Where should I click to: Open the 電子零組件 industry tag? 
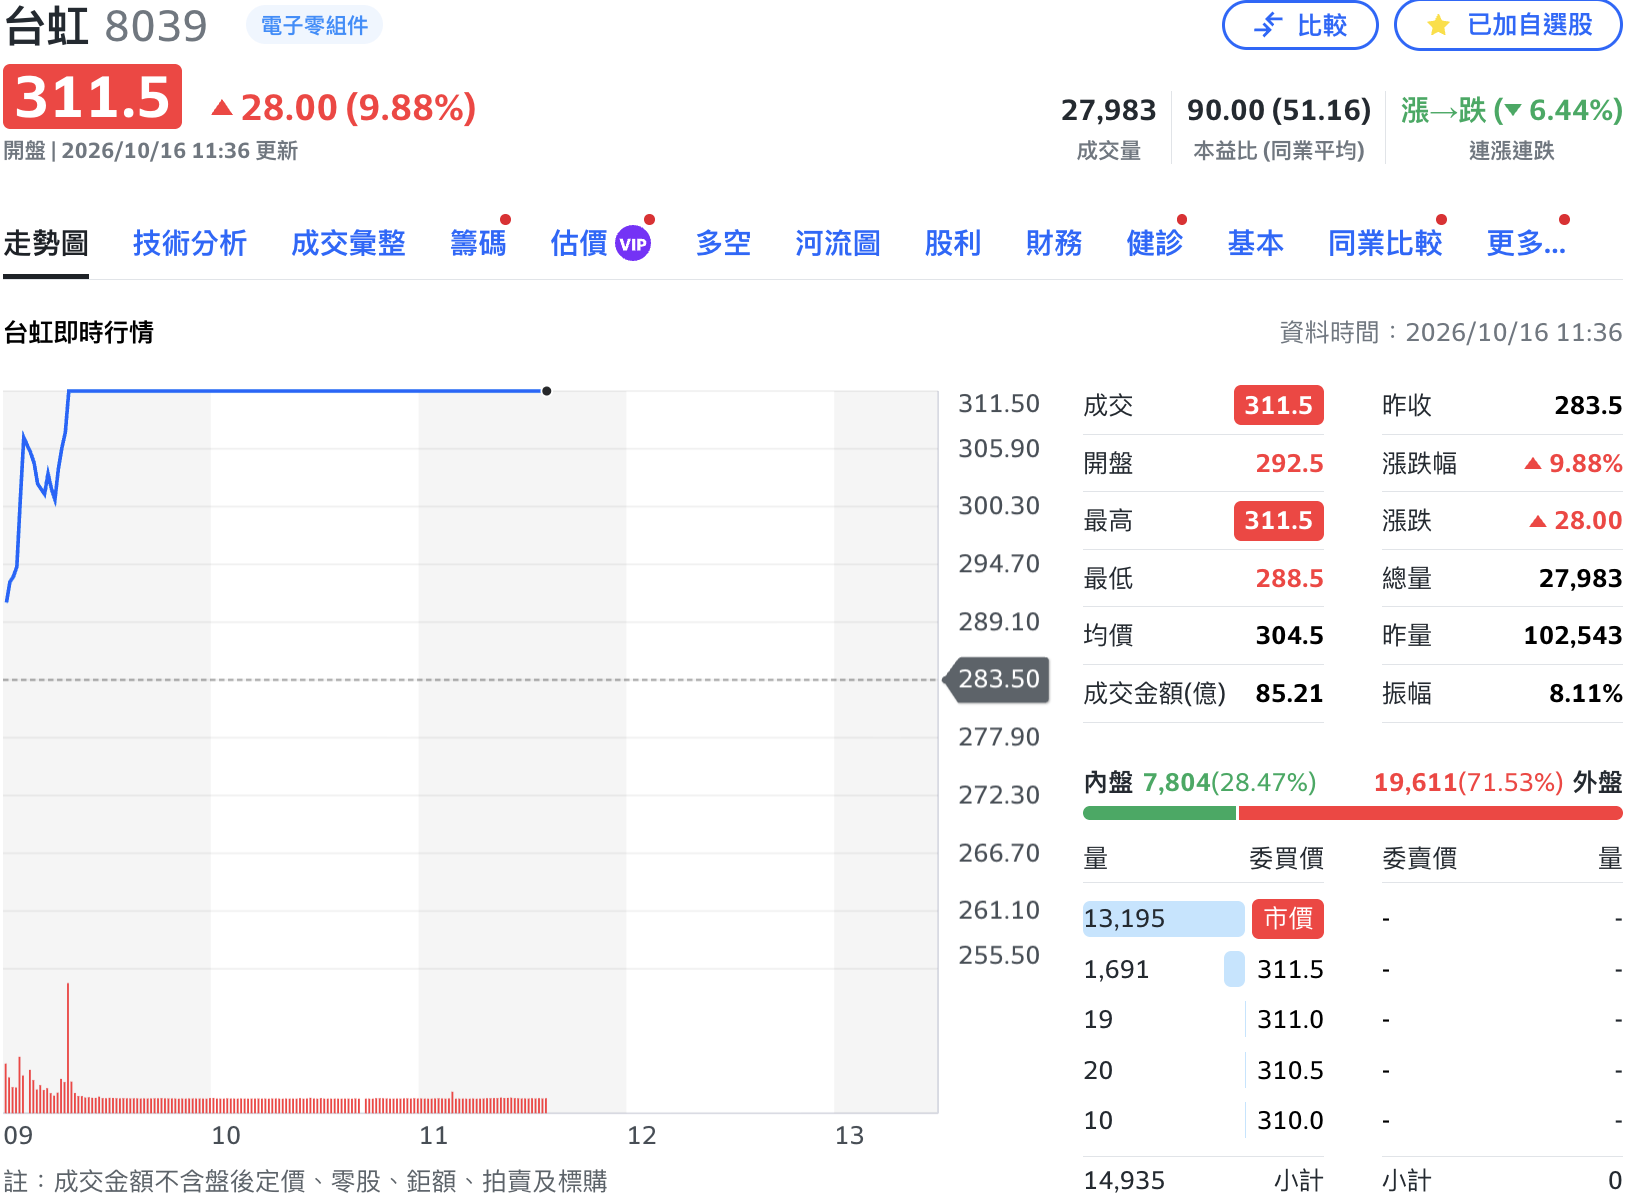(314, 25)
